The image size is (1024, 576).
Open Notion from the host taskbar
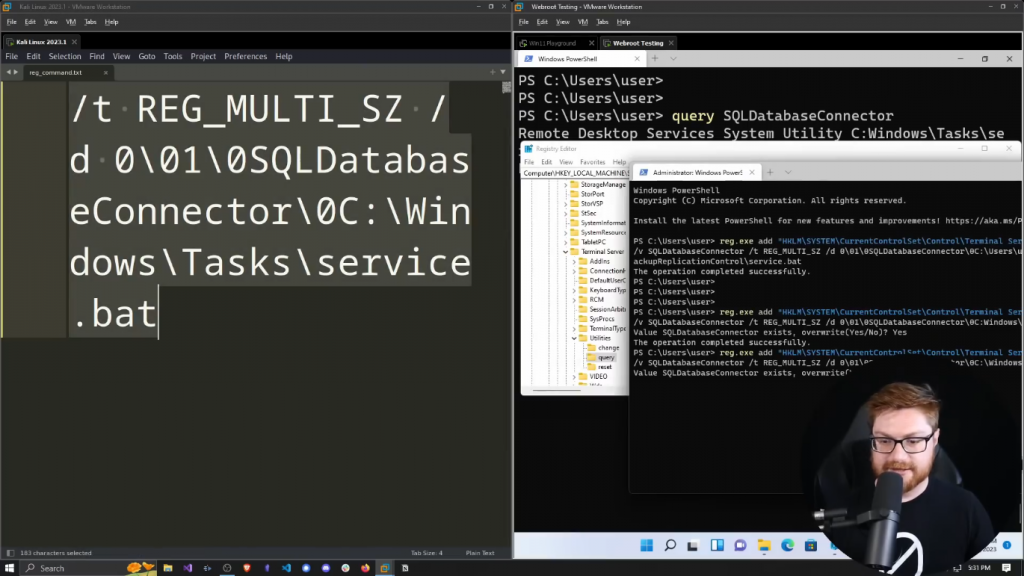coord(405,568)
